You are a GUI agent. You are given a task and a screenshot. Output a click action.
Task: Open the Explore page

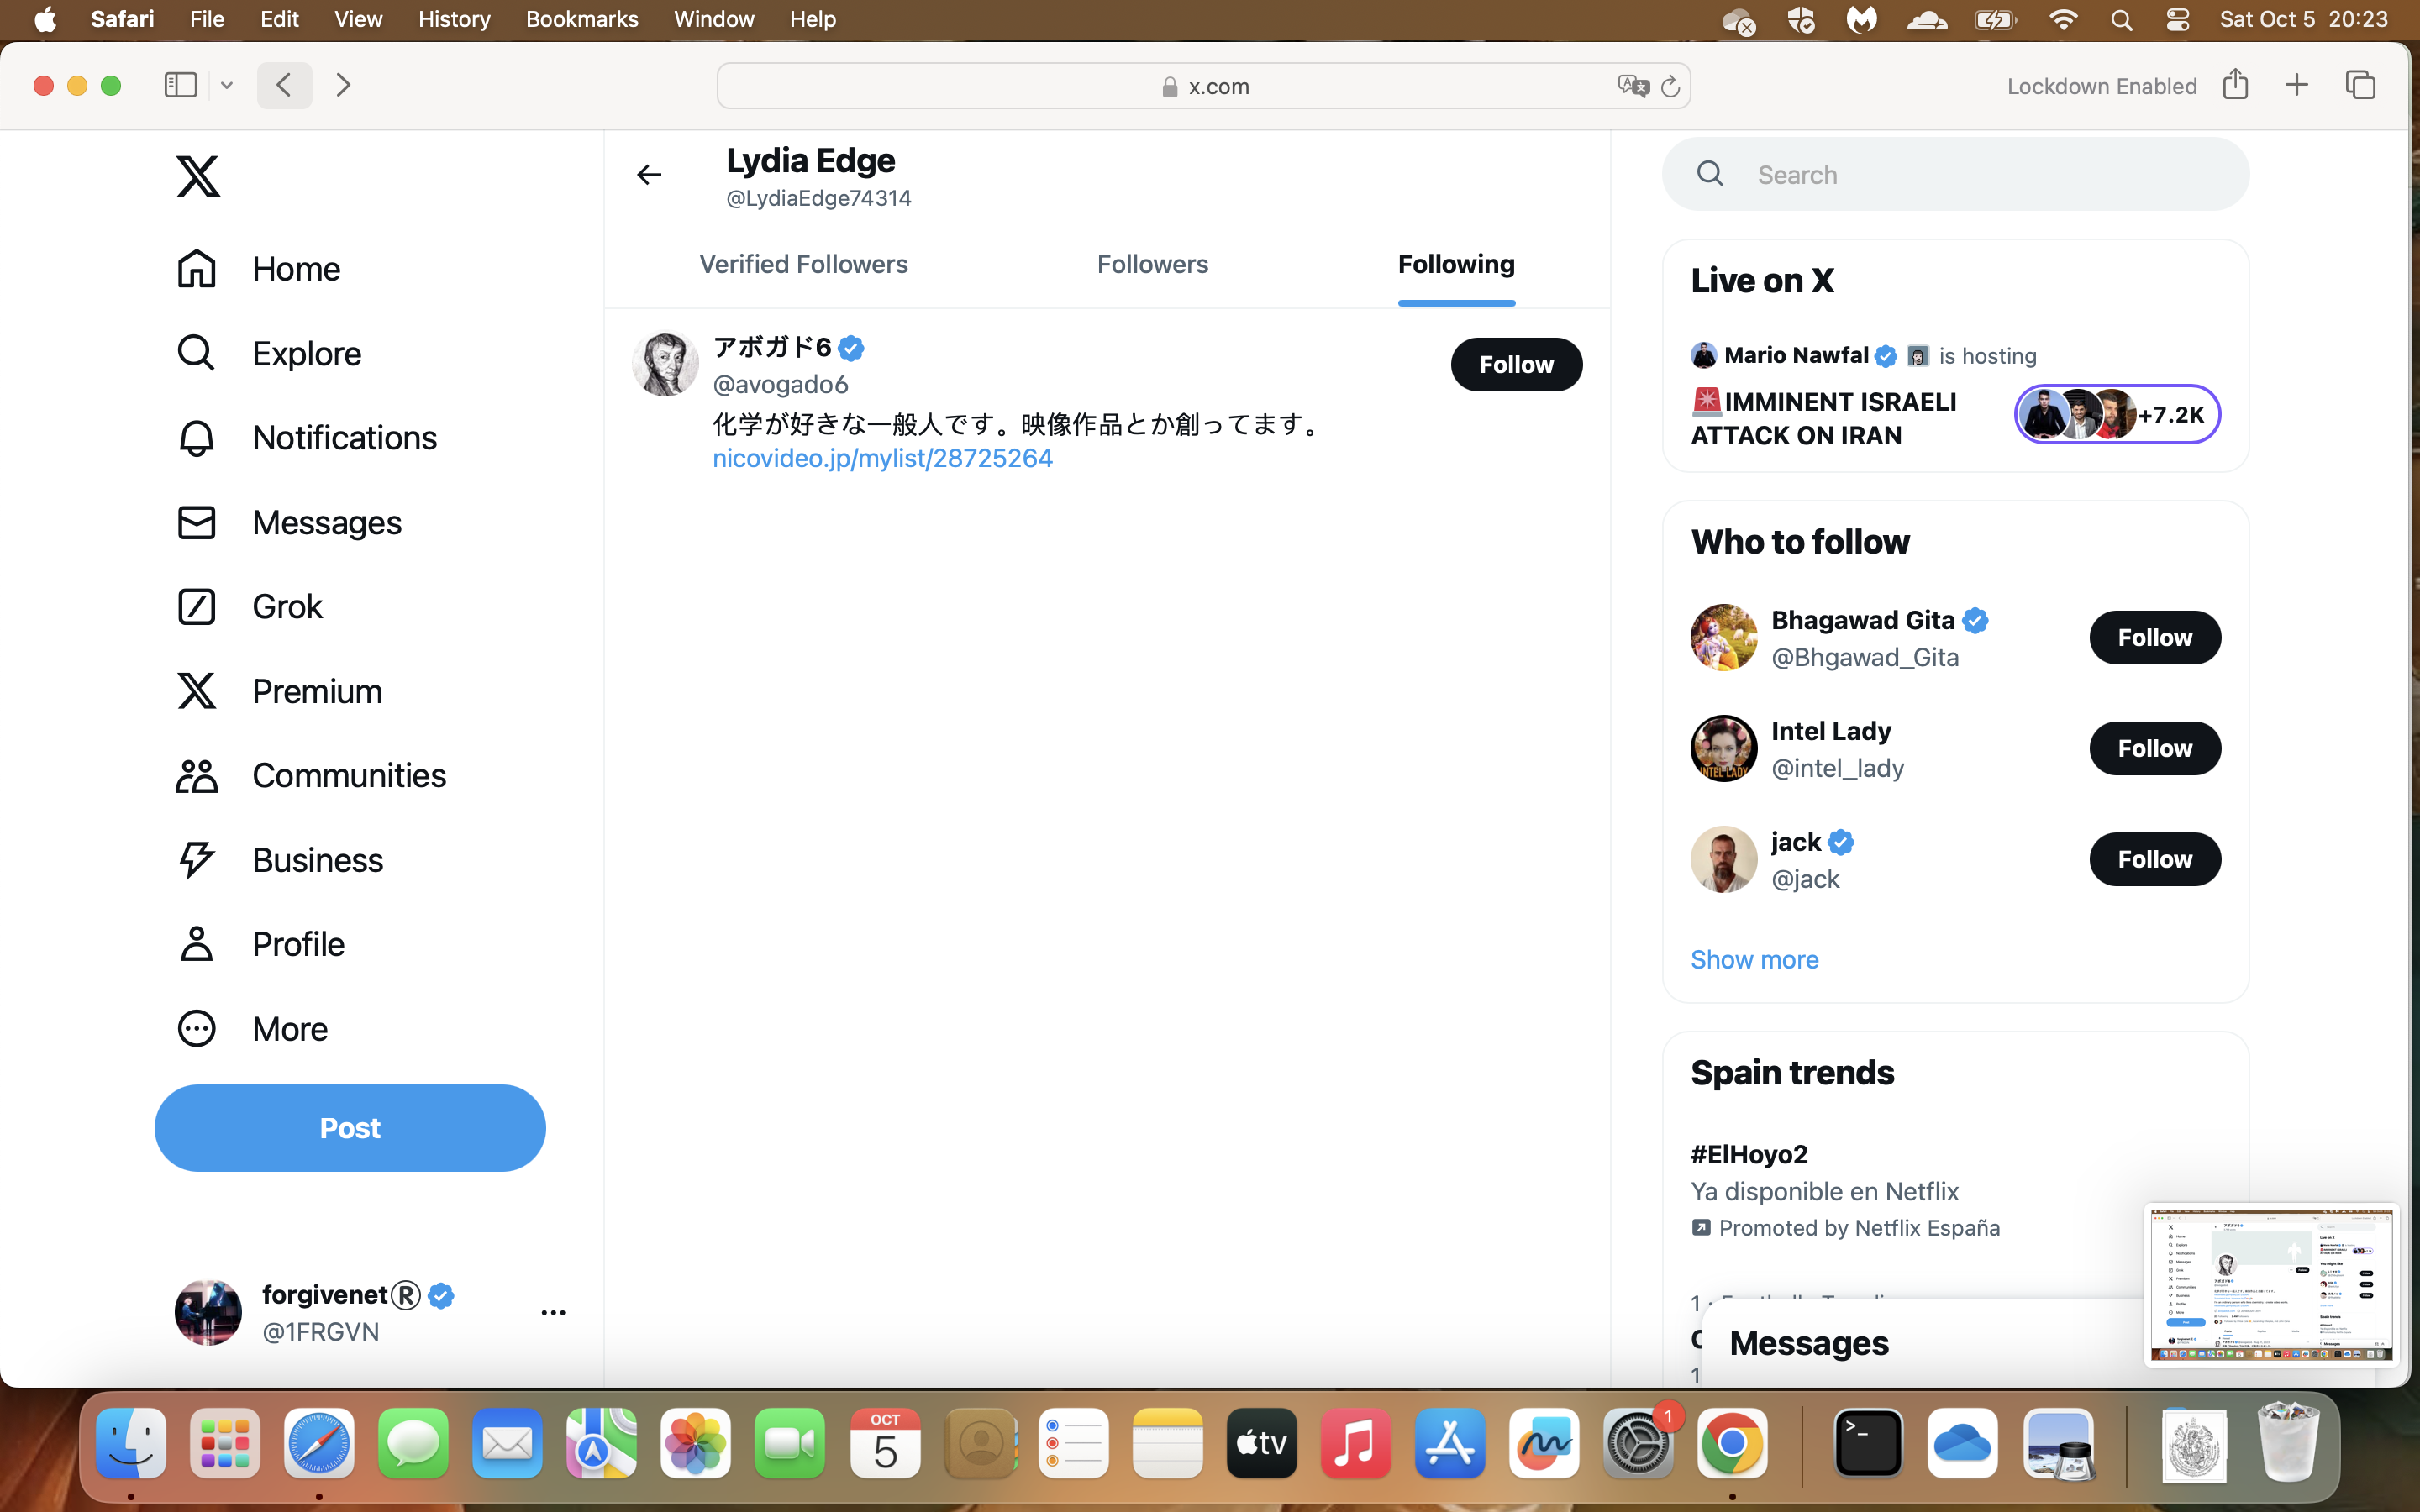tap(268, 353)
